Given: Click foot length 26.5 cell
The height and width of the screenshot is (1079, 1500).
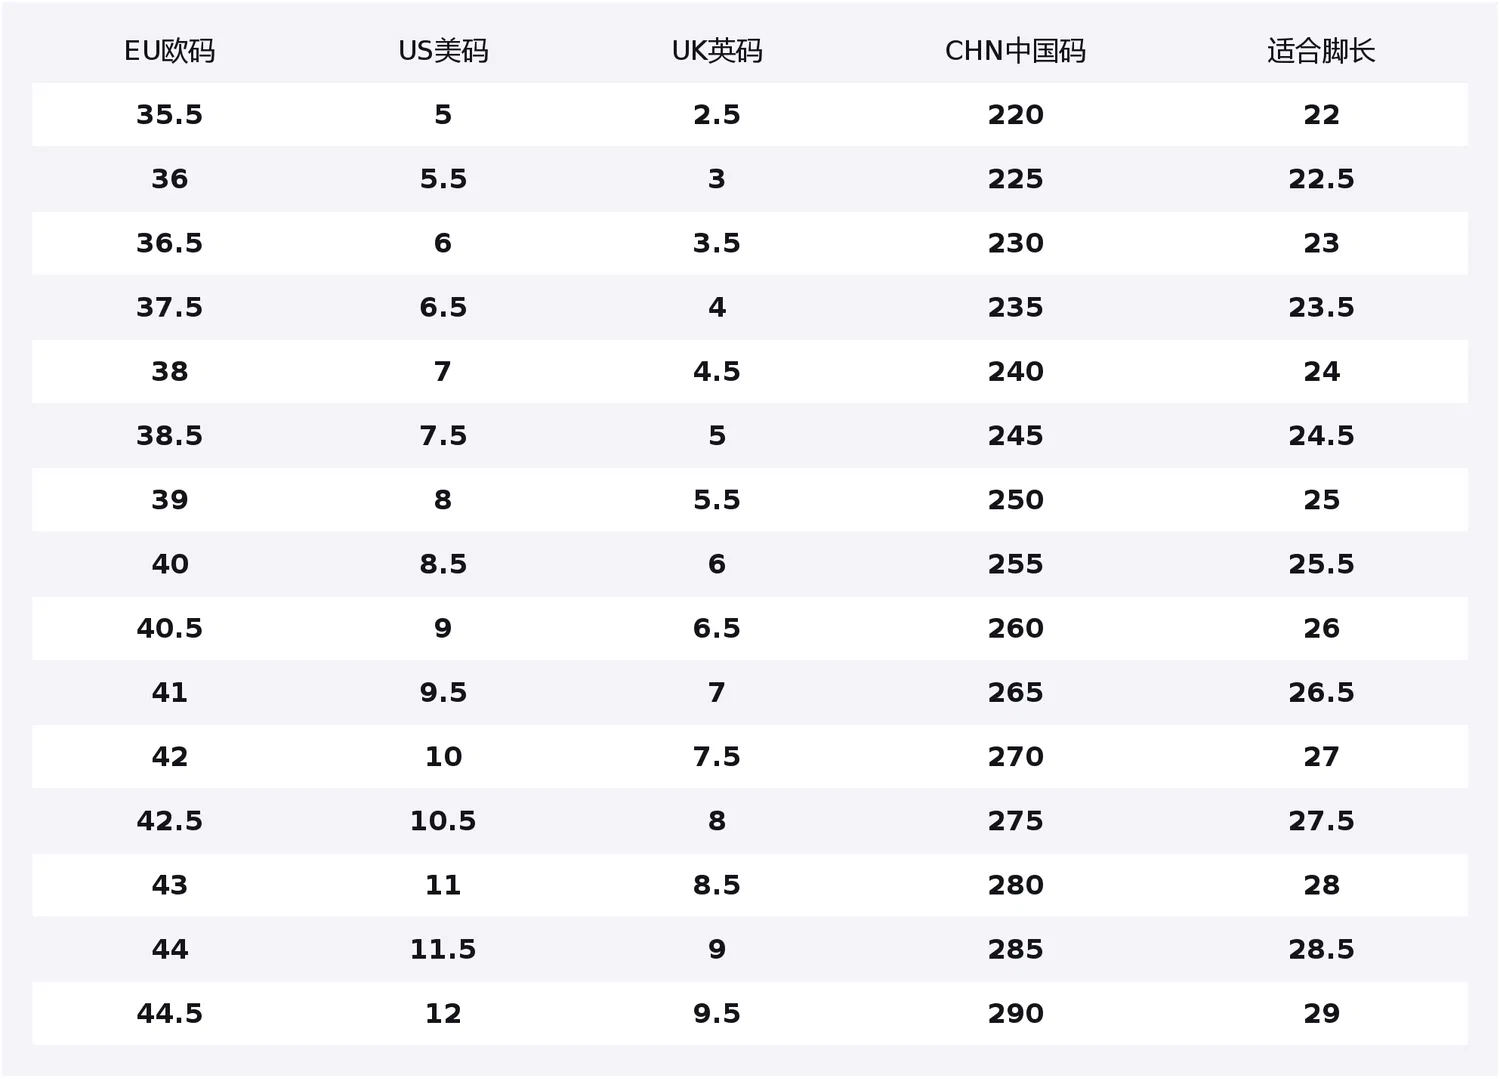Looking at the screenshot, I should [1321, 692].
